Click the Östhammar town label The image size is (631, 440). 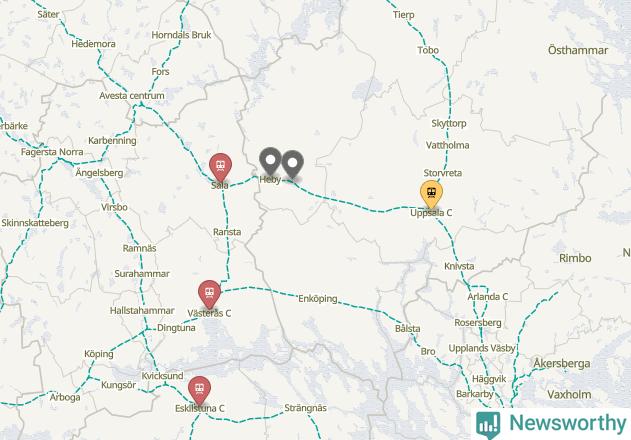click(578, 50)
